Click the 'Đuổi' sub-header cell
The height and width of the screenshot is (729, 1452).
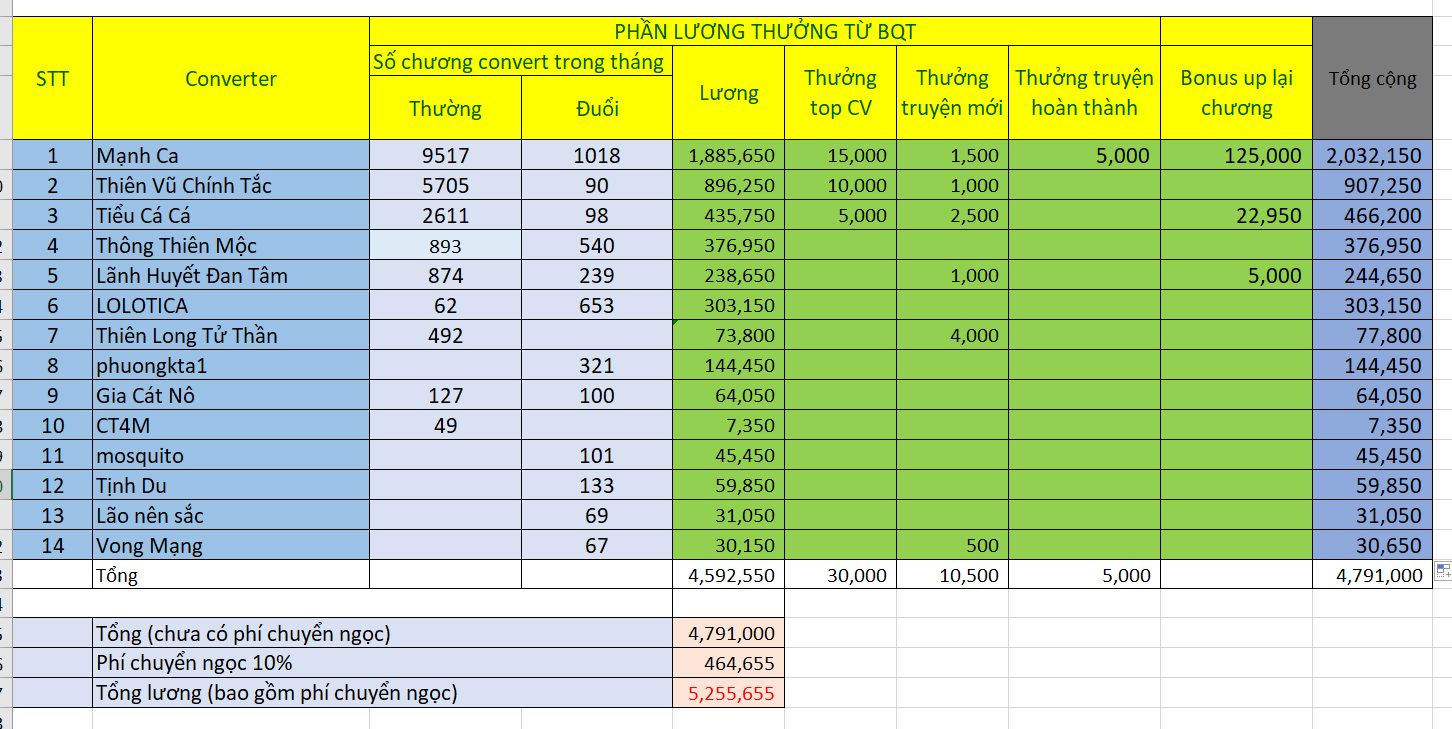(x=597, y=108)
